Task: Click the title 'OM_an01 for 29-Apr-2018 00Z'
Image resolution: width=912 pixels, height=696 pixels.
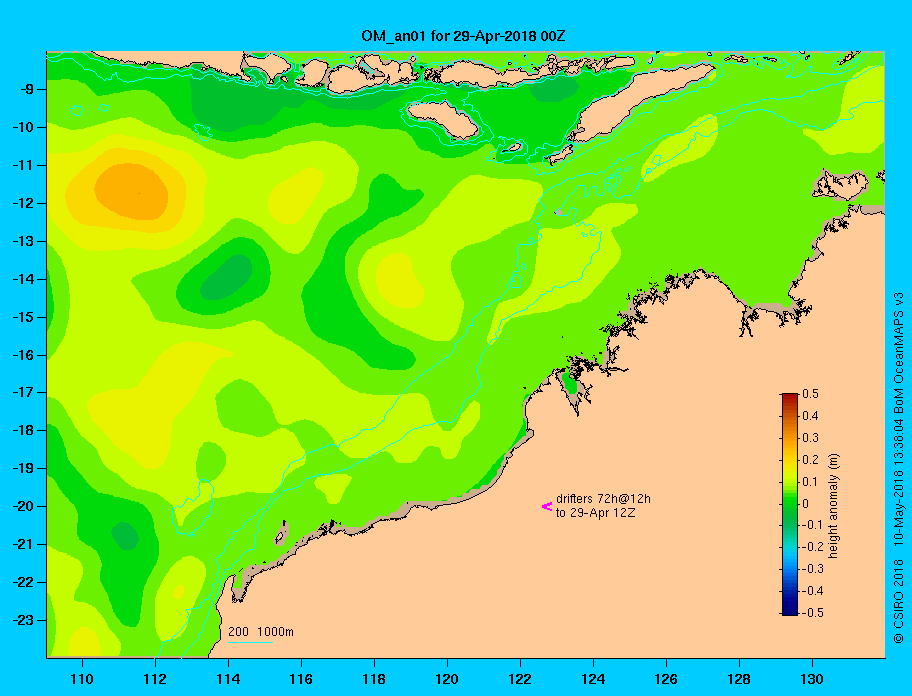Action: 463,36
